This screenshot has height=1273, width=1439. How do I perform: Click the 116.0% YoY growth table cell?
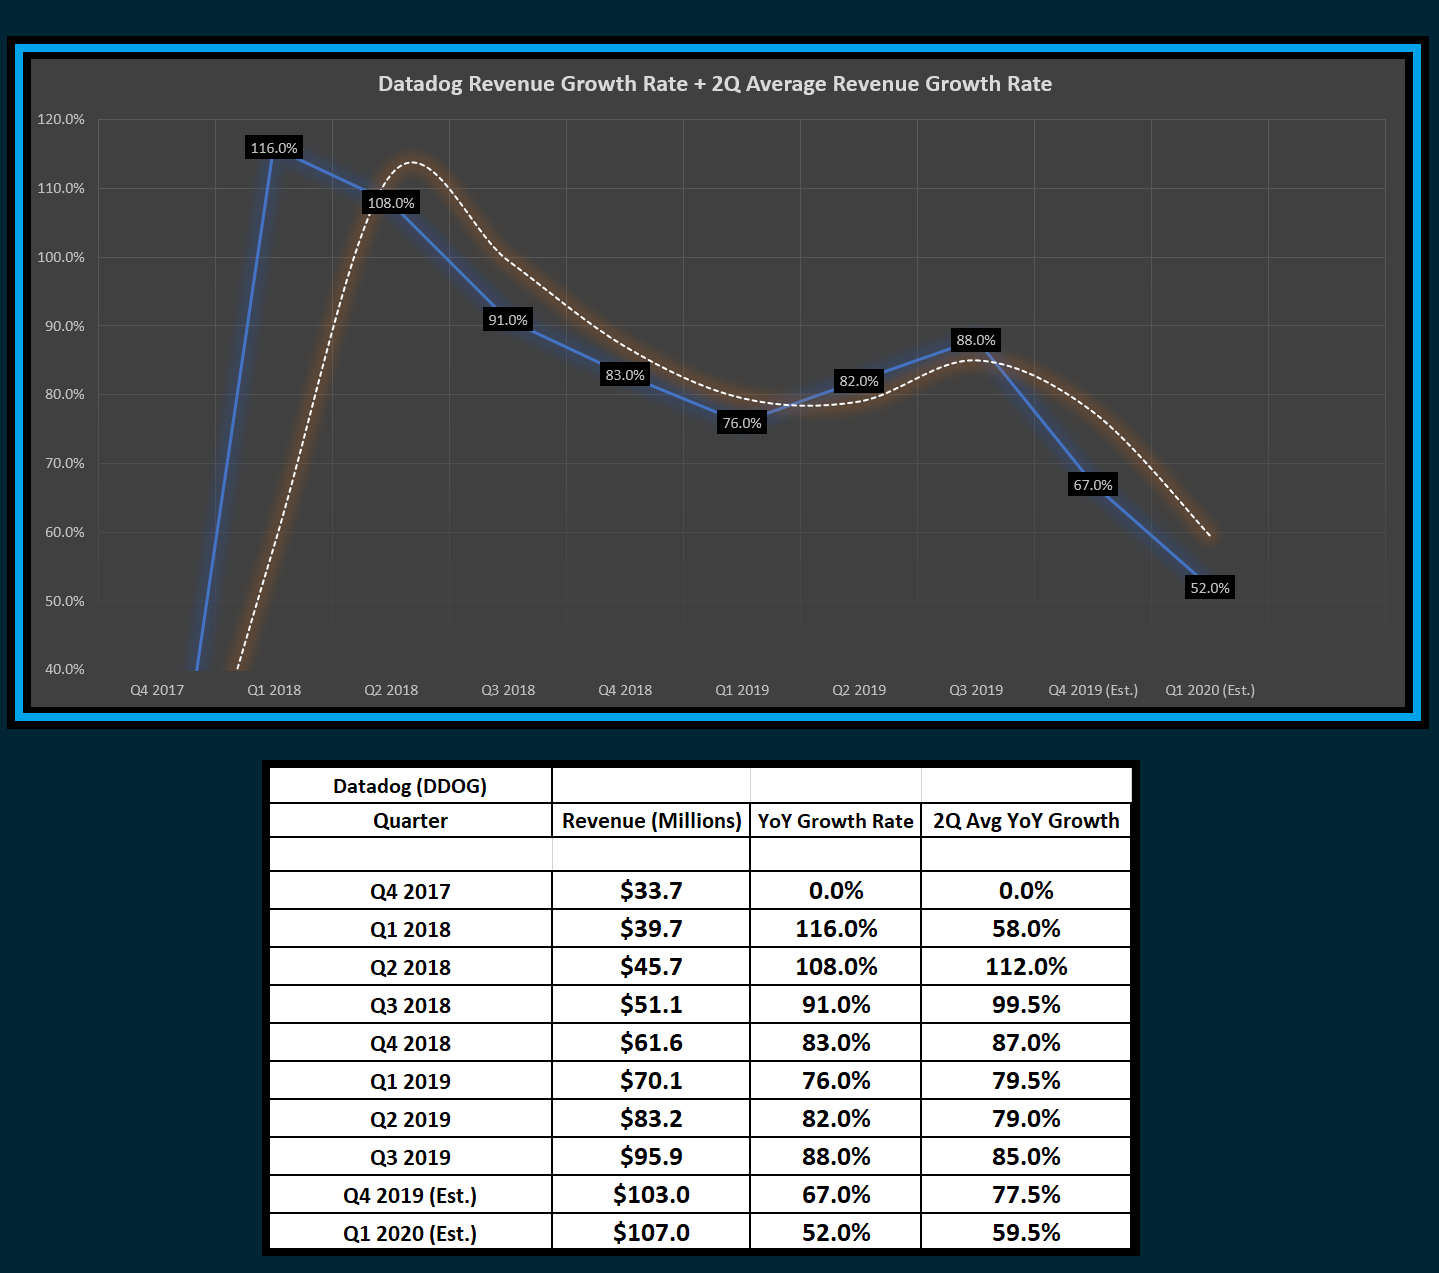pyautogui.click(x=835, y=929)
